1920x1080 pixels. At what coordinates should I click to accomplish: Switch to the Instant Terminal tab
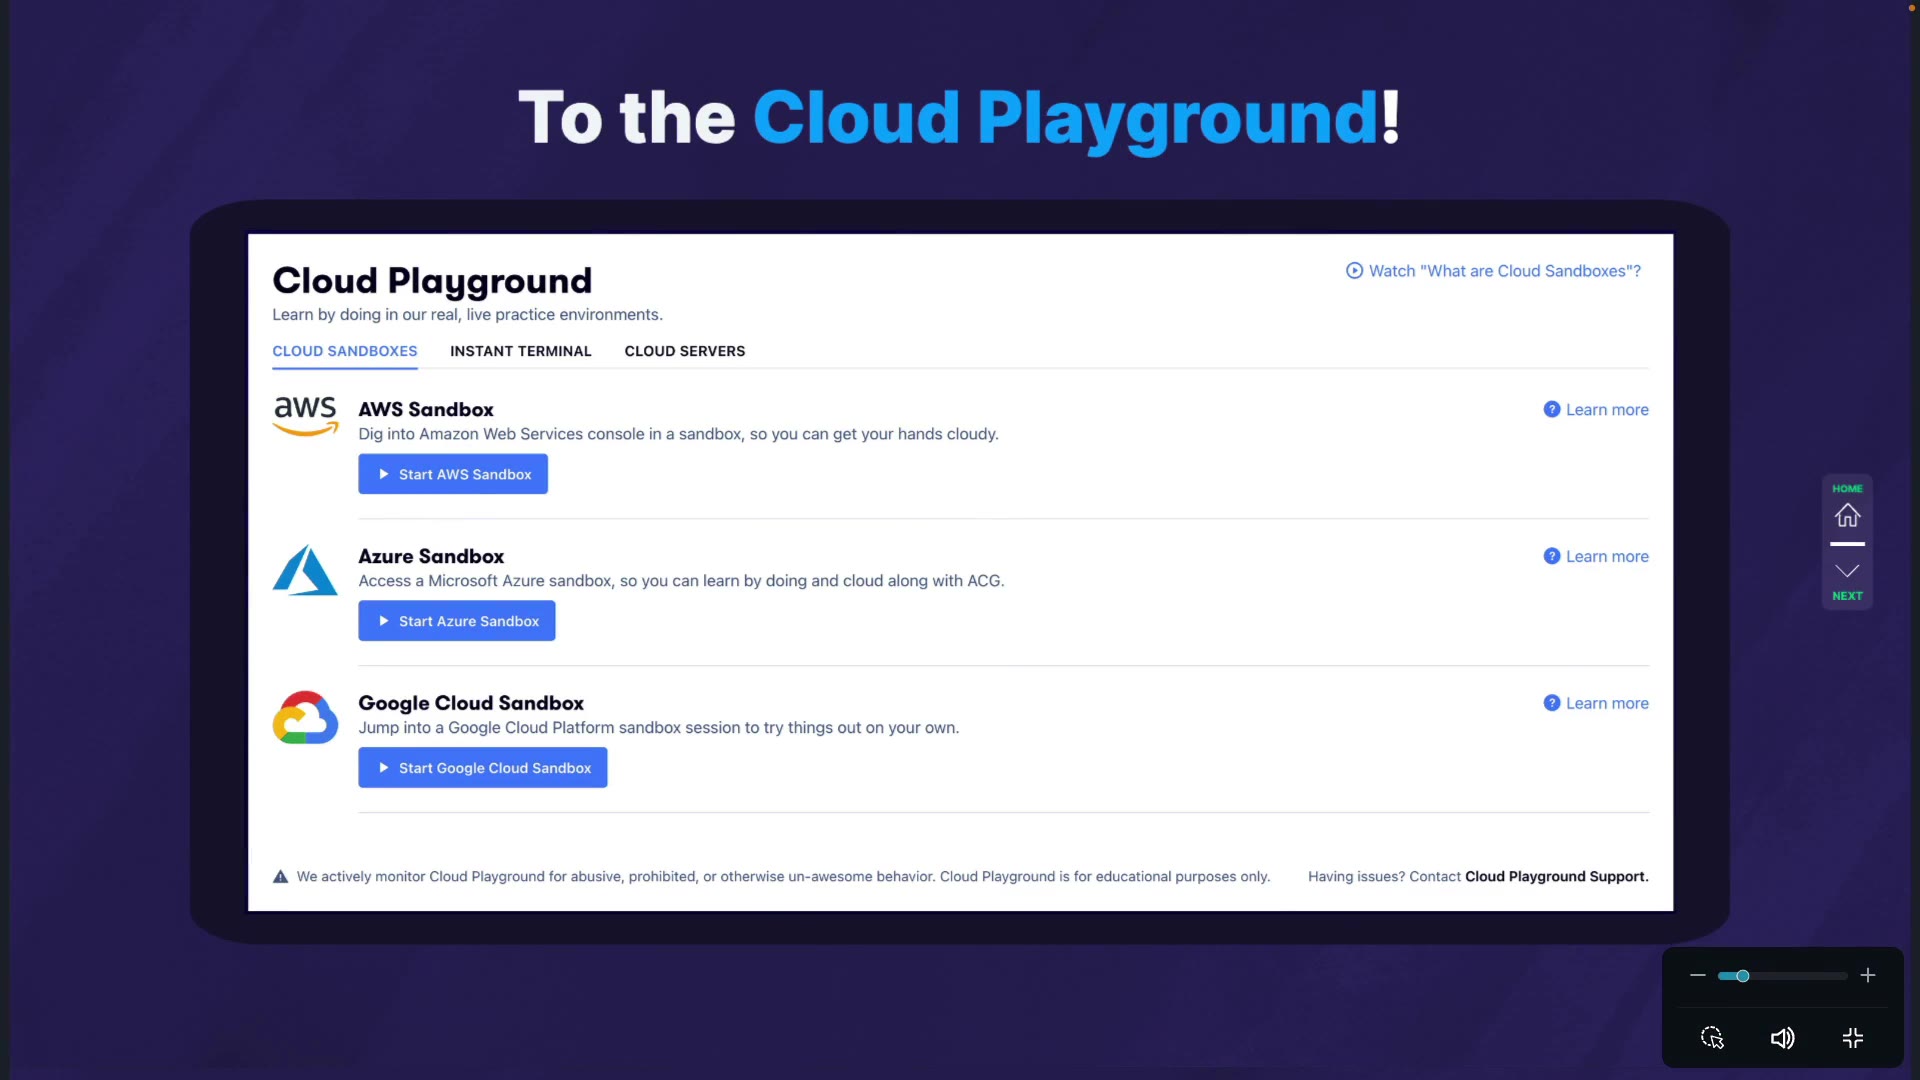(520, 351)
